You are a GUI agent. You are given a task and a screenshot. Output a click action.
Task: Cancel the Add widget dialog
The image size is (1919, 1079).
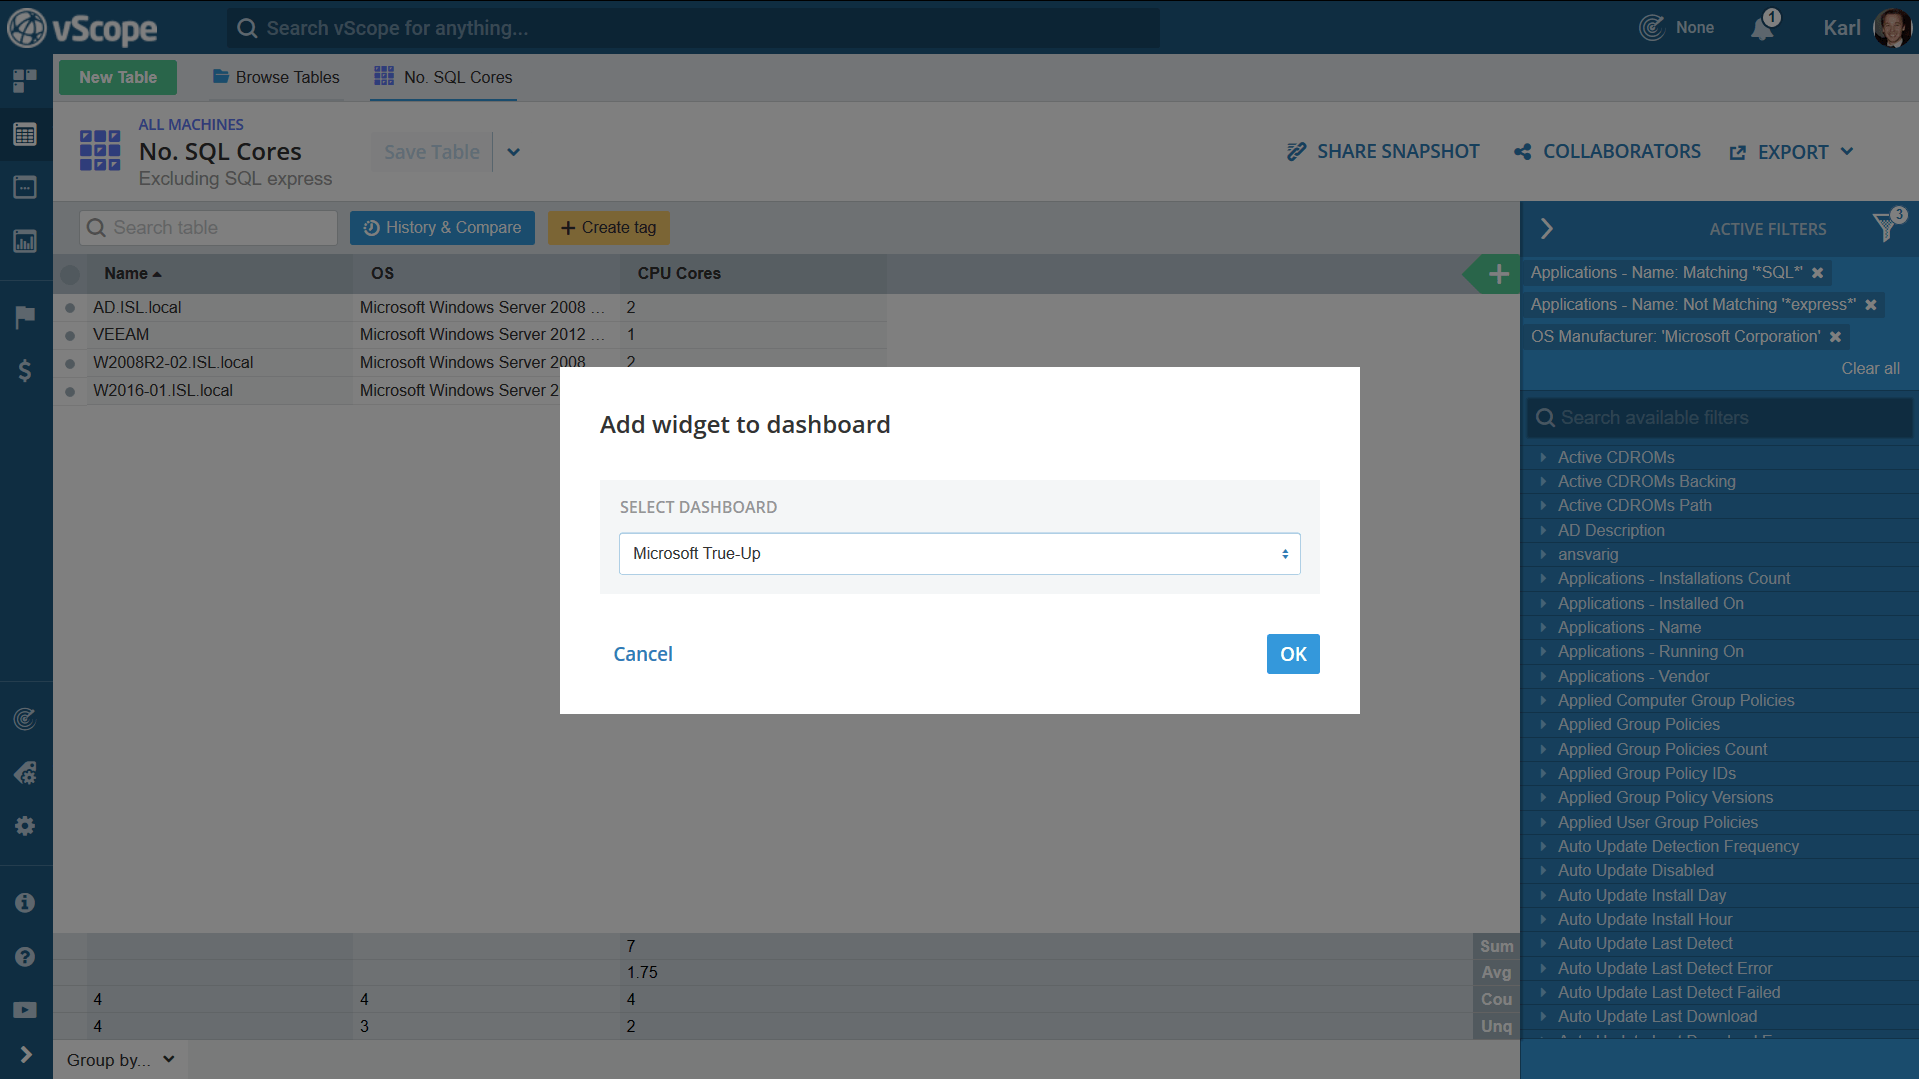pos(643,654)
